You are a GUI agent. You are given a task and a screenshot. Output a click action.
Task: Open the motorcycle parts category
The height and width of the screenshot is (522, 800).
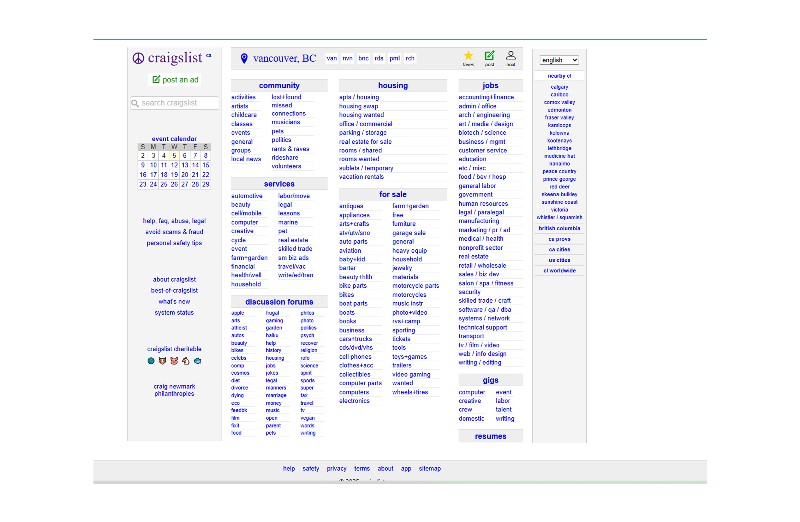tap(416, 286)
